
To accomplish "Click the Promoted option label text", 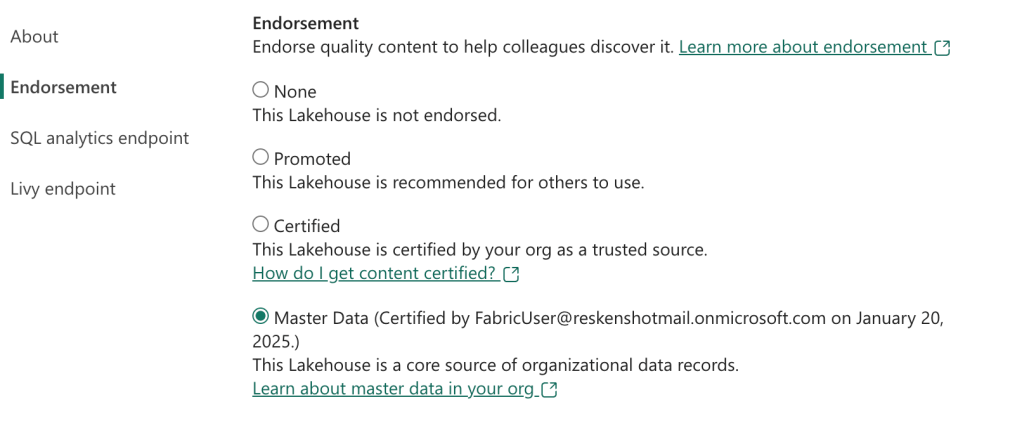I will pyautogui.click(x=312, y=158).
